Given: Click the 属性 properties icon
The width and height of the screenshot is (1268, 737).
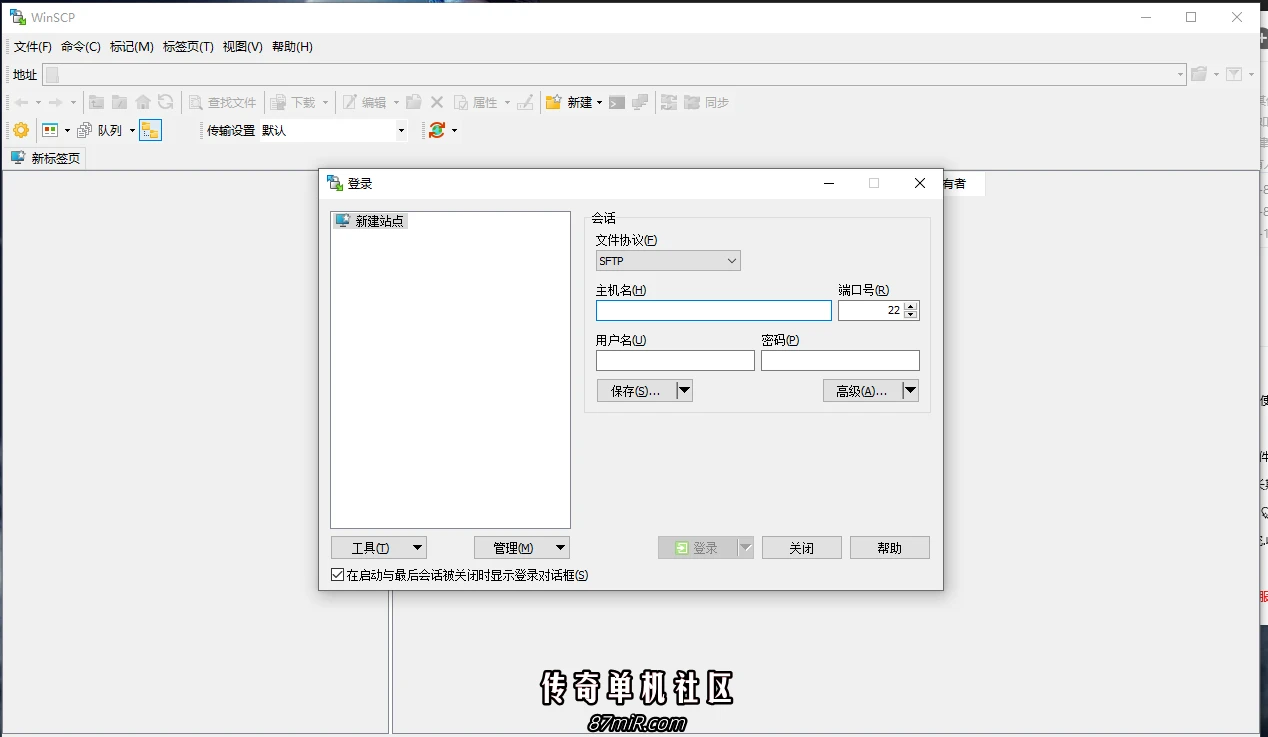Looking at the screenshot, I should pyautogui.click(x=461, y=102).
